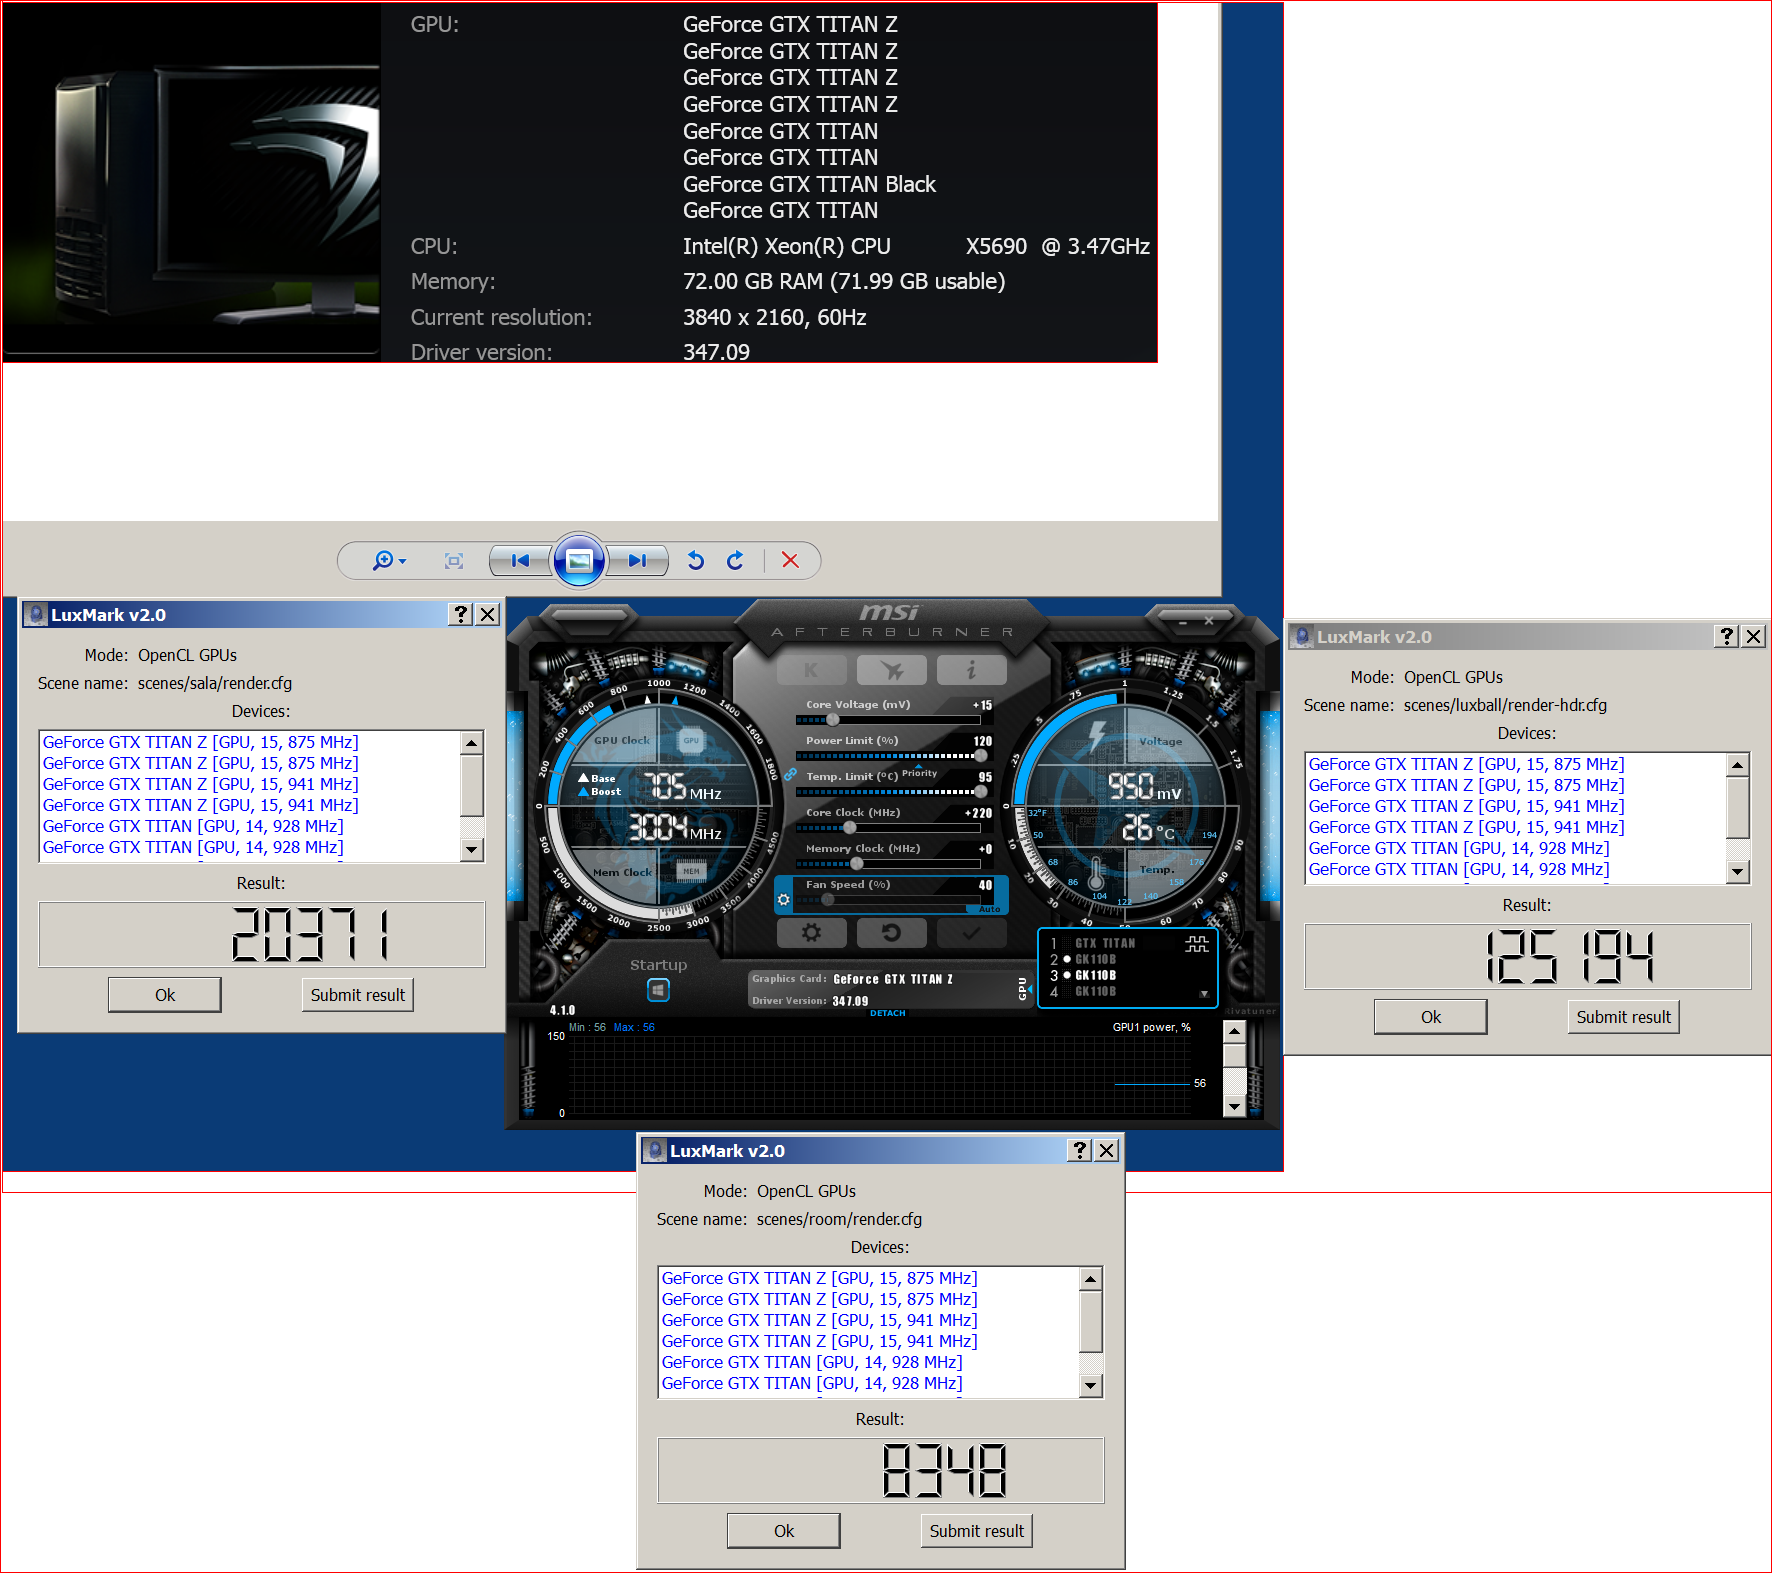This screenshot has width=1772, height=1573.
Task: Apply Afterburner settings with the checkmark button
Action: (971, 933)
